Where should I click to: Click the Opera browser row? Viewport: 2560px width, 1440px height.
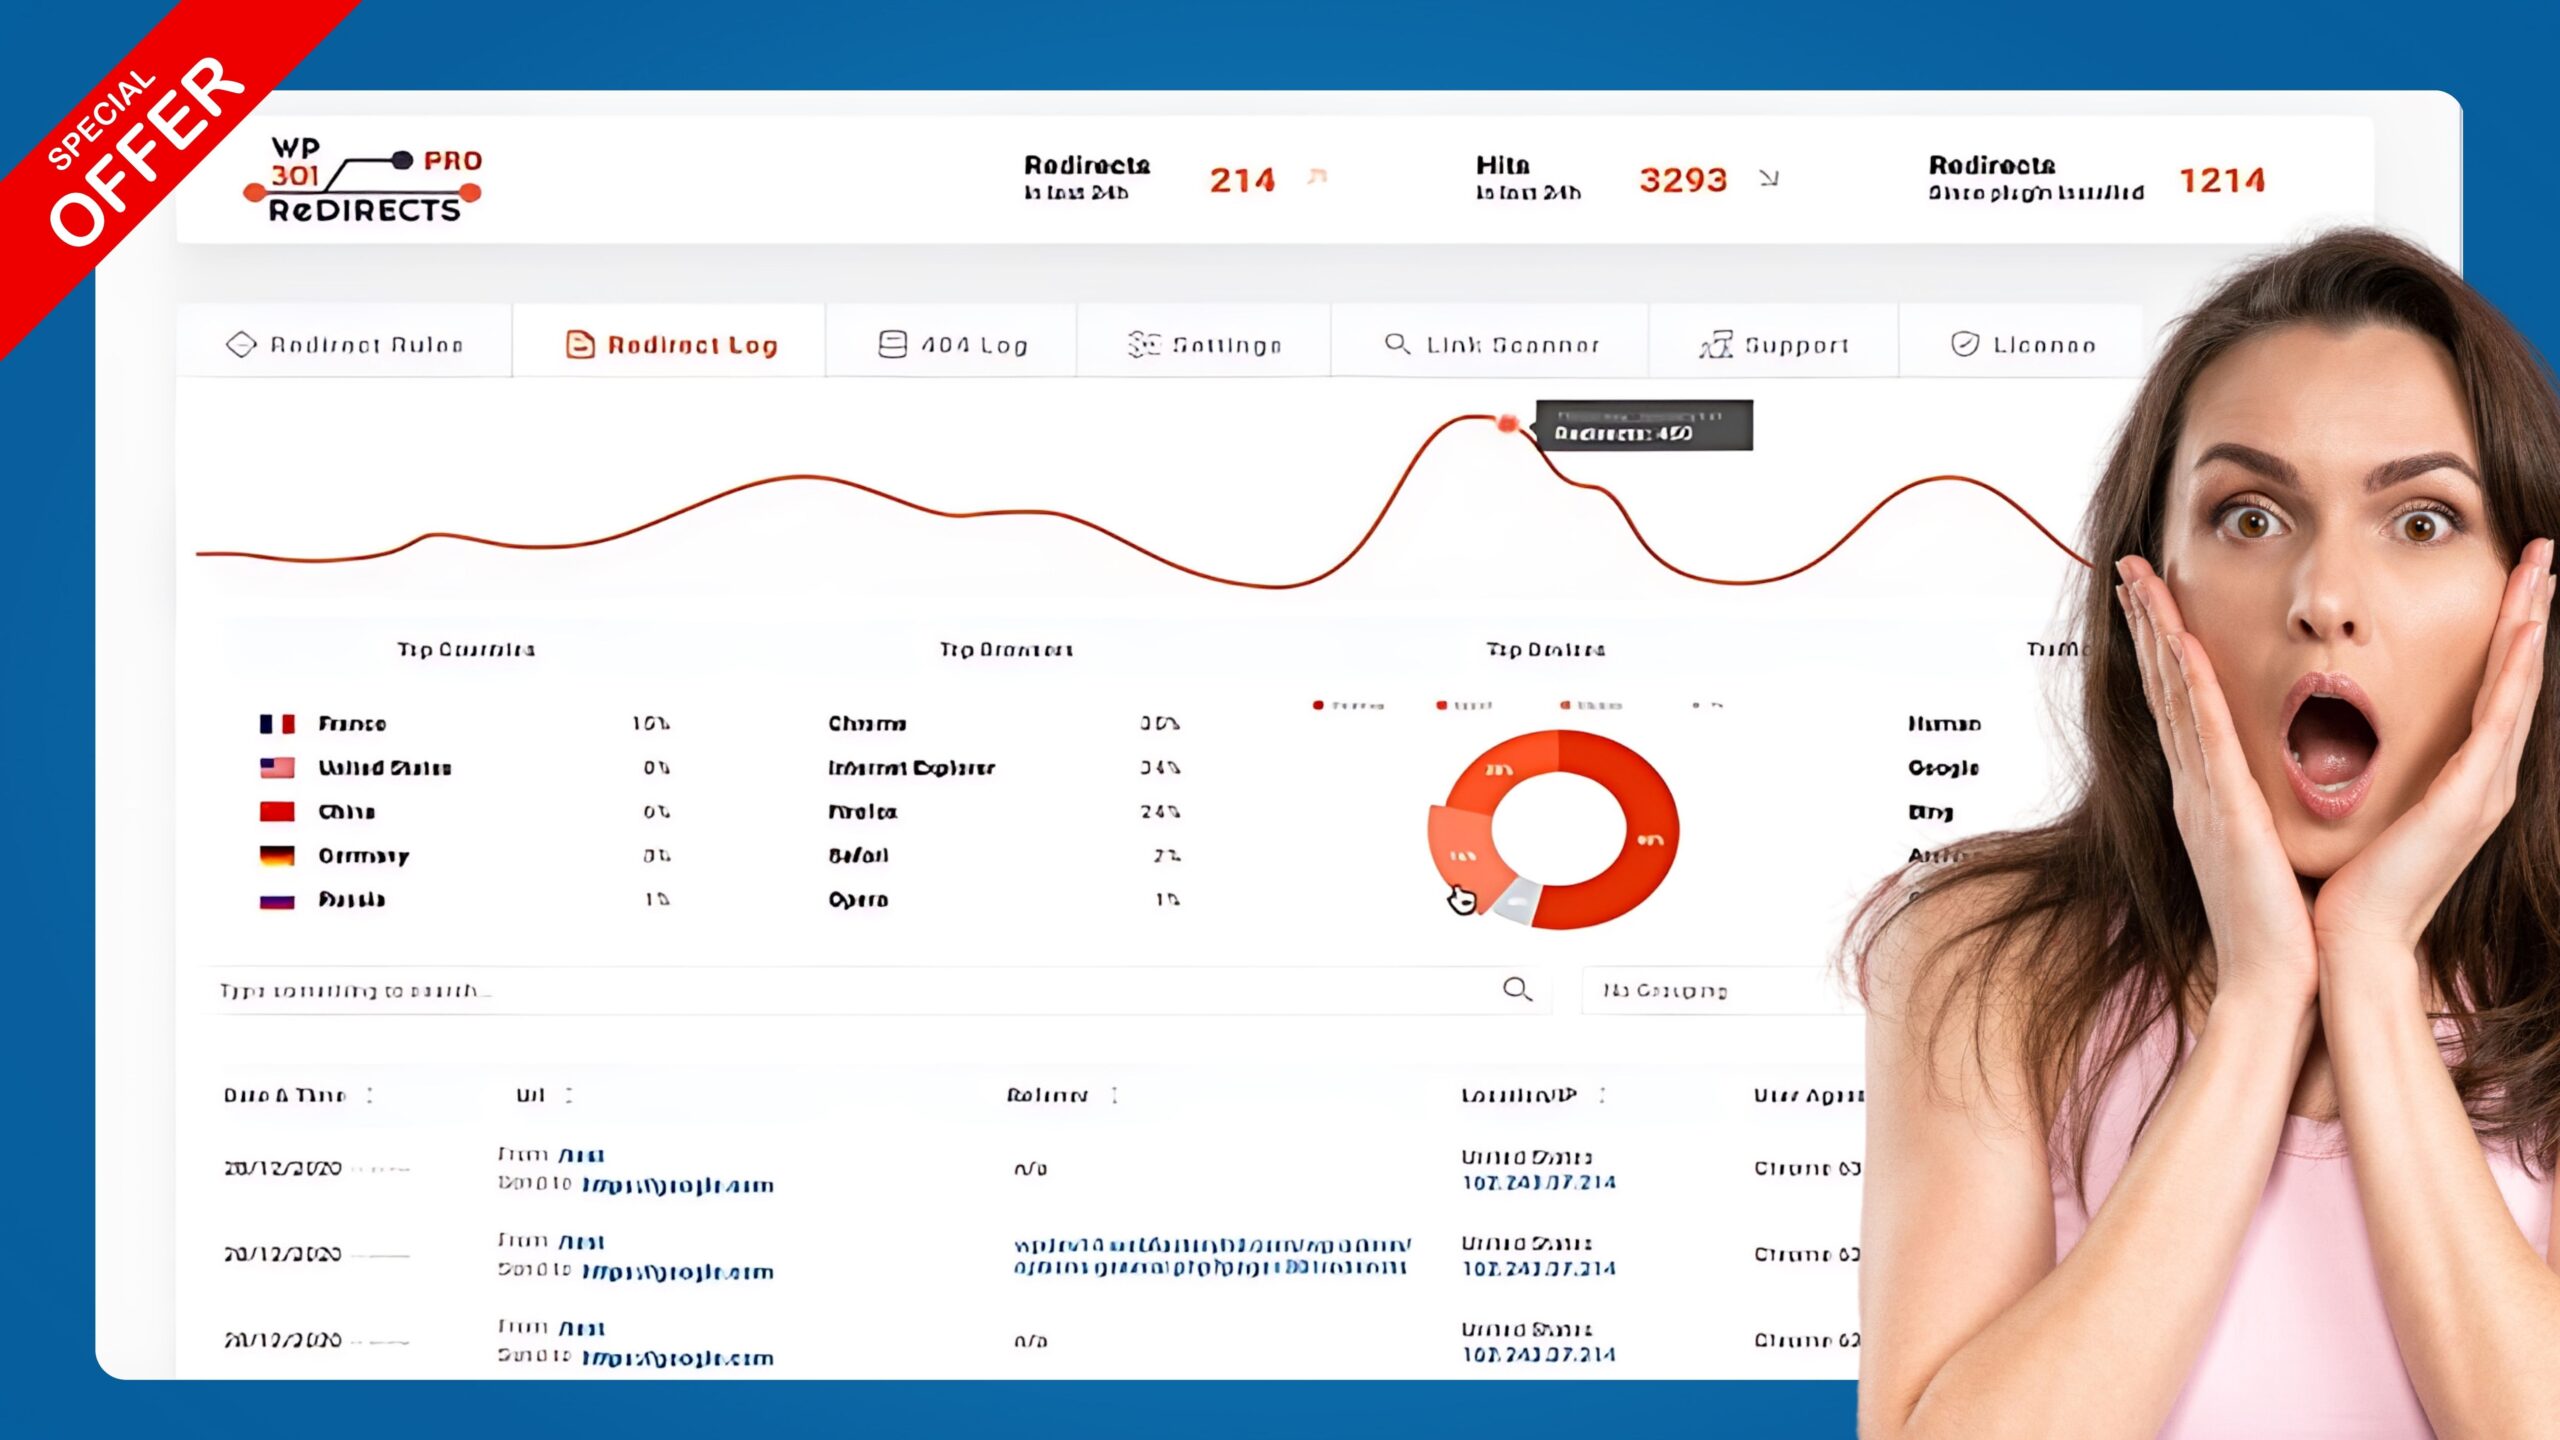[x=1004, y=899]
